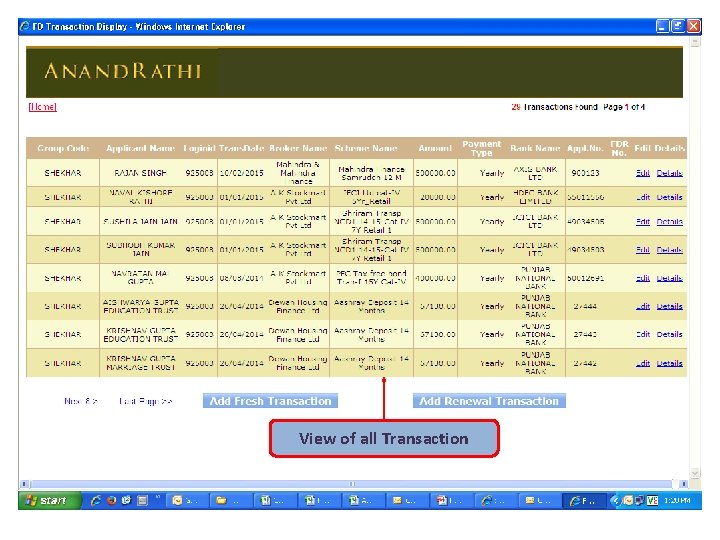This screenshot has height=540, width=720.
Task: Edit the KRISHNAV GUPTA EDUCATION TRUST transaction
Action: (x=643, y=334)
